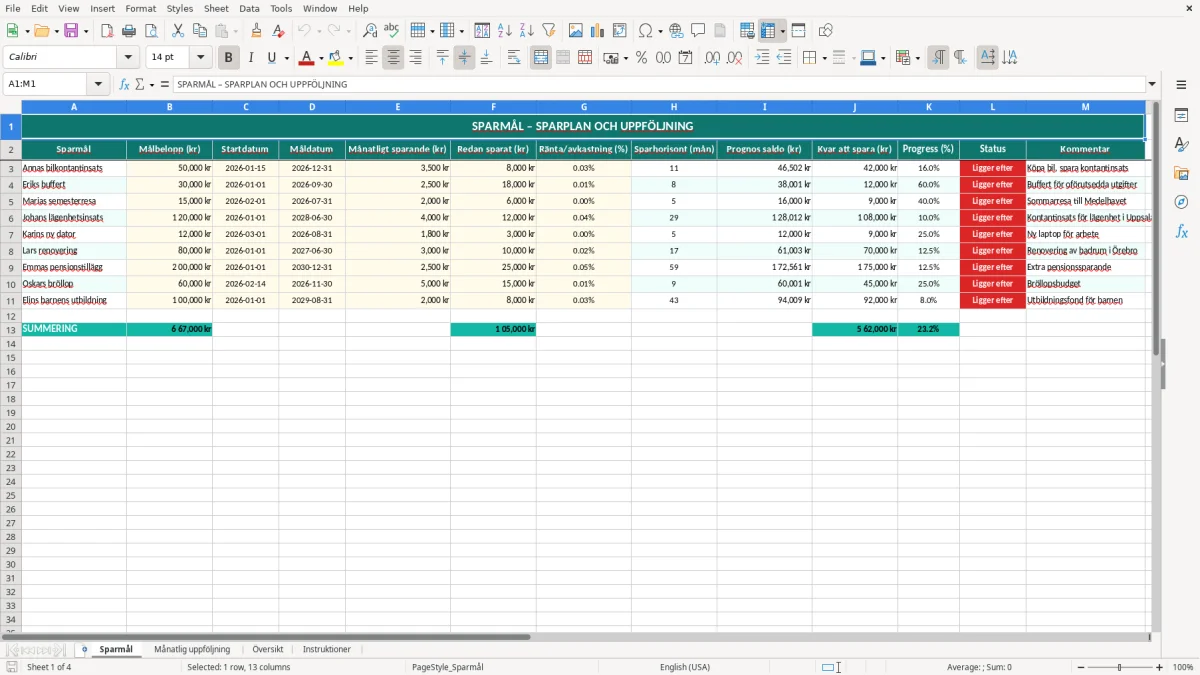The width and height of the screenshot is (1200, 675).
Task: Insert a pivot table
Action: (x=620, y=31)
